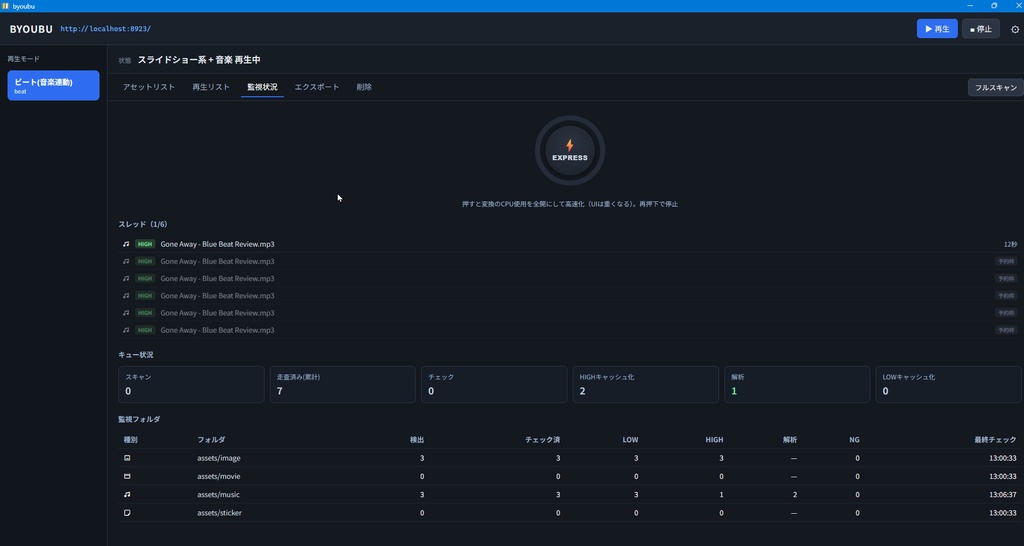This screenshot has height=546, width=1024.
Task: Open the localhost:8923 URL link
Action: (x=105, y=29)
